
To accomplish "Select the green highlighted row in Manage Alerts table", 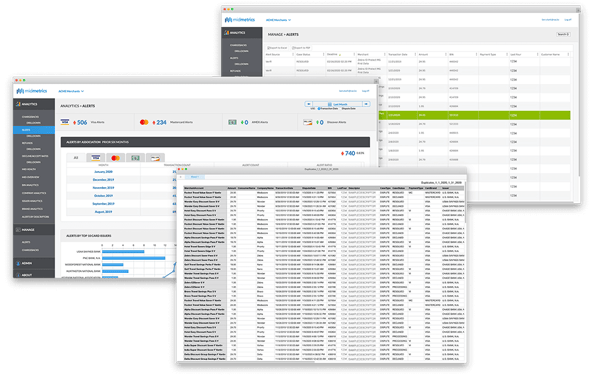I will click(474, 115).
